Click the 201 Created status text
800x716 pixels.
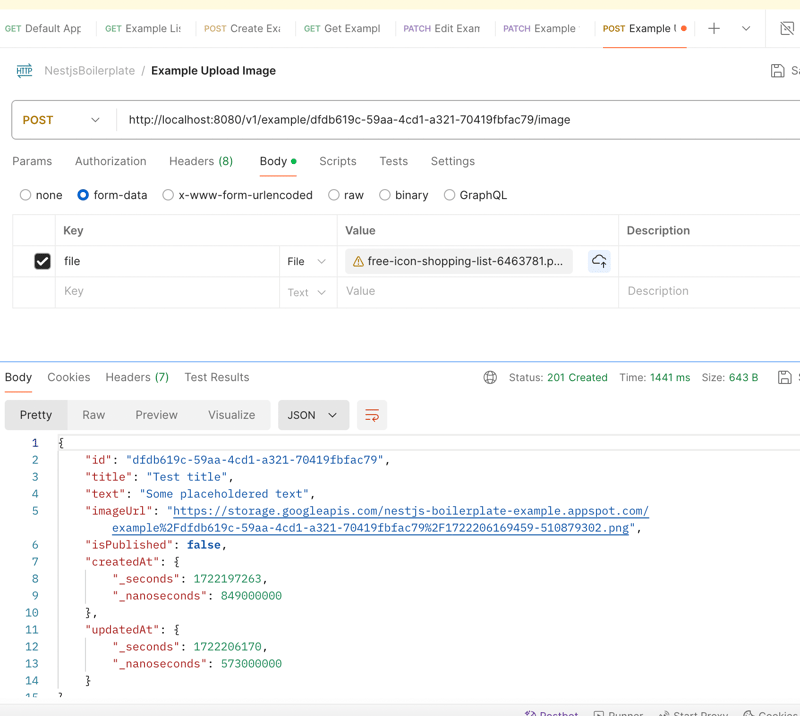pos(577,378)
